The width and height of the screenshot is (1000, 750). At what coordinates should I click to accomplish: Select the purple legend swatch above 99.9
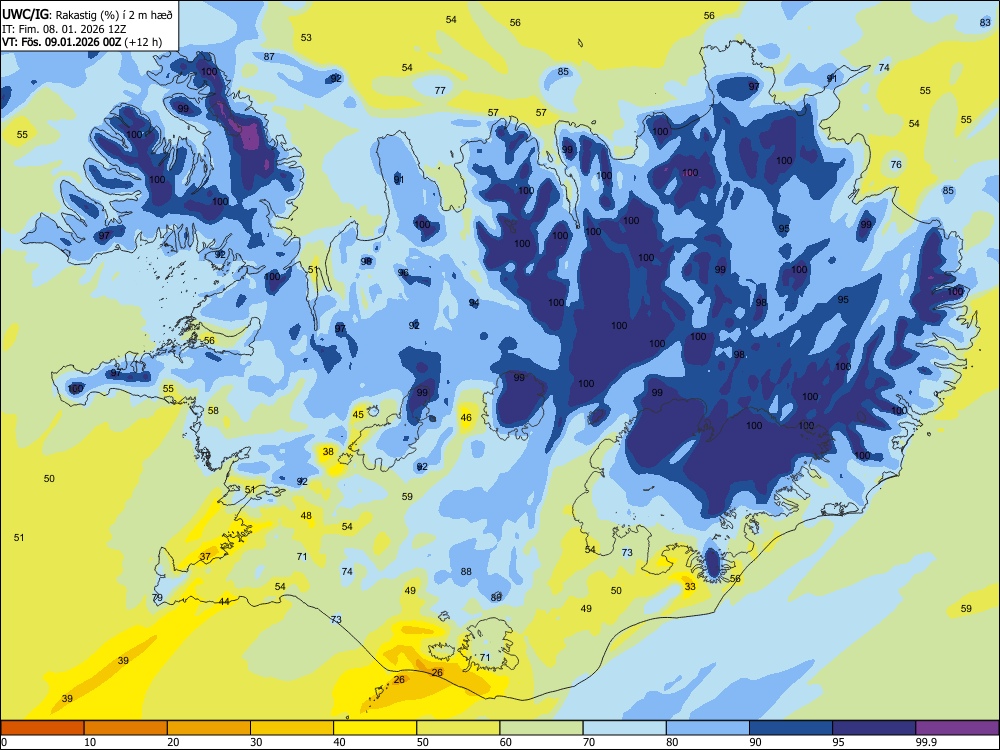(x=957, y=728)
